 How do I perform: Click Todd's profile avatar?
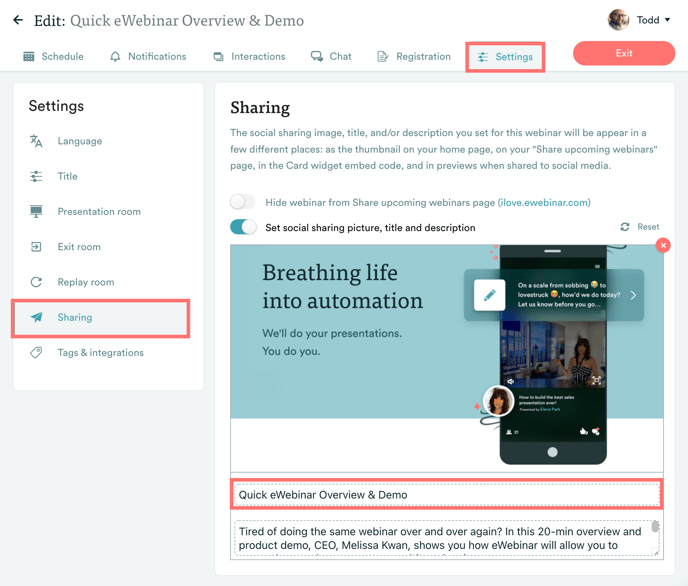(618, 20)
